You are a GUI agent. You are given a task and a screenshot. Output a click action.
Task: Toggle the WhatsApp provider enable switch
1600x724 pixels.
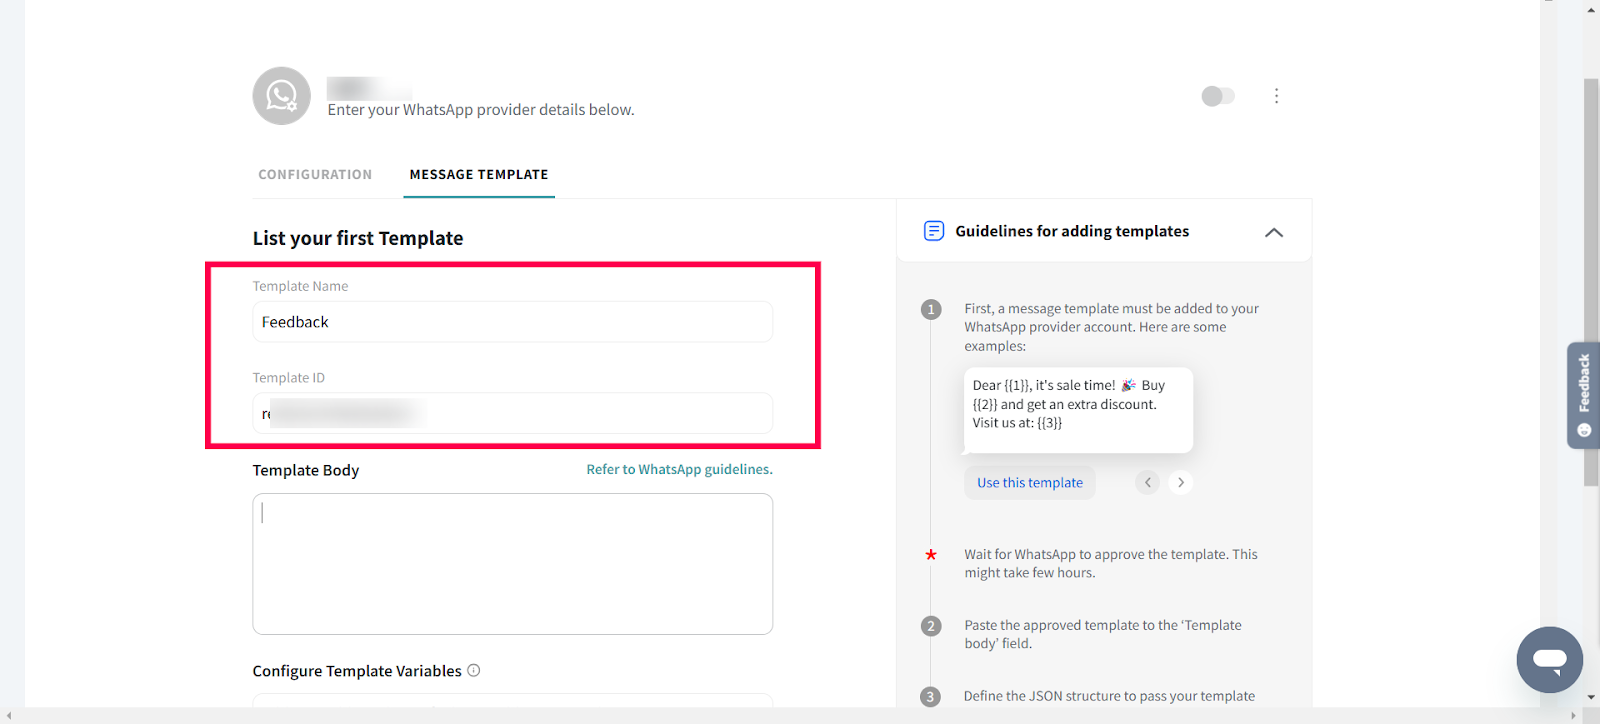[x=1218, y=96]
